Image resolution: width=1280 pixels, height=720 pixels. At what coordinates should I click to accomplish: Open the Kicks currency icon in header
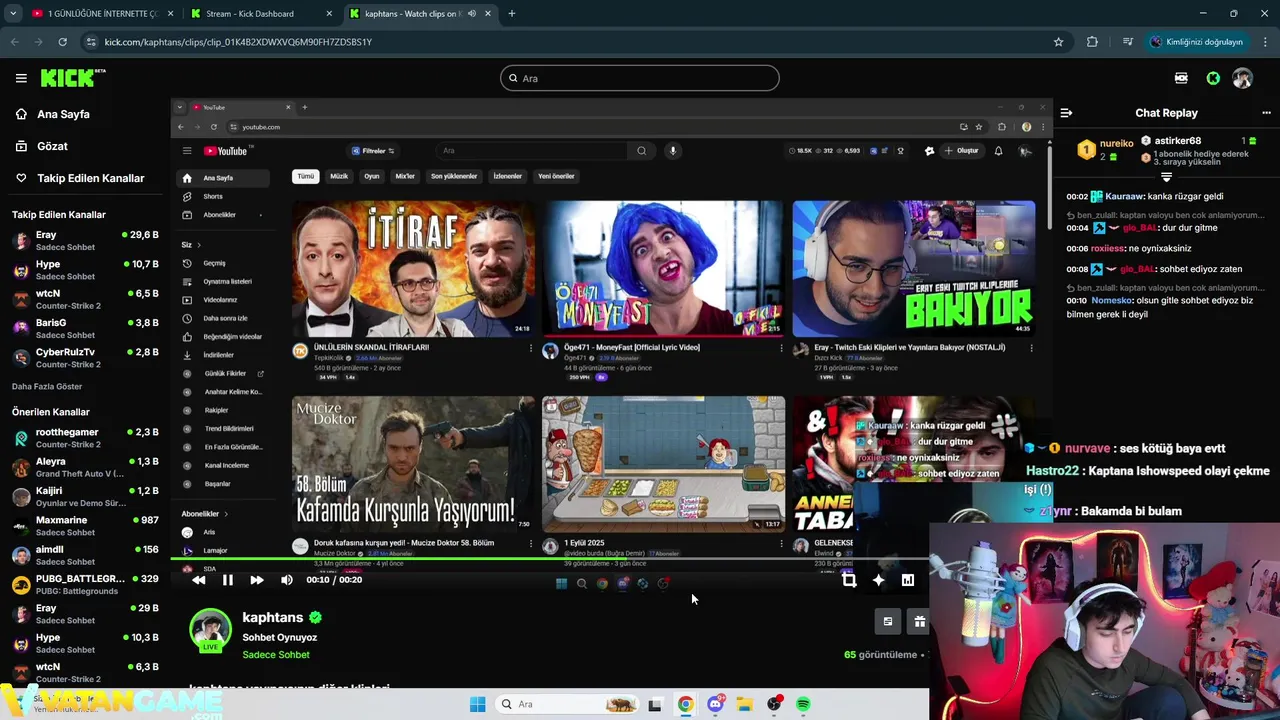[x=1181, y=78]
